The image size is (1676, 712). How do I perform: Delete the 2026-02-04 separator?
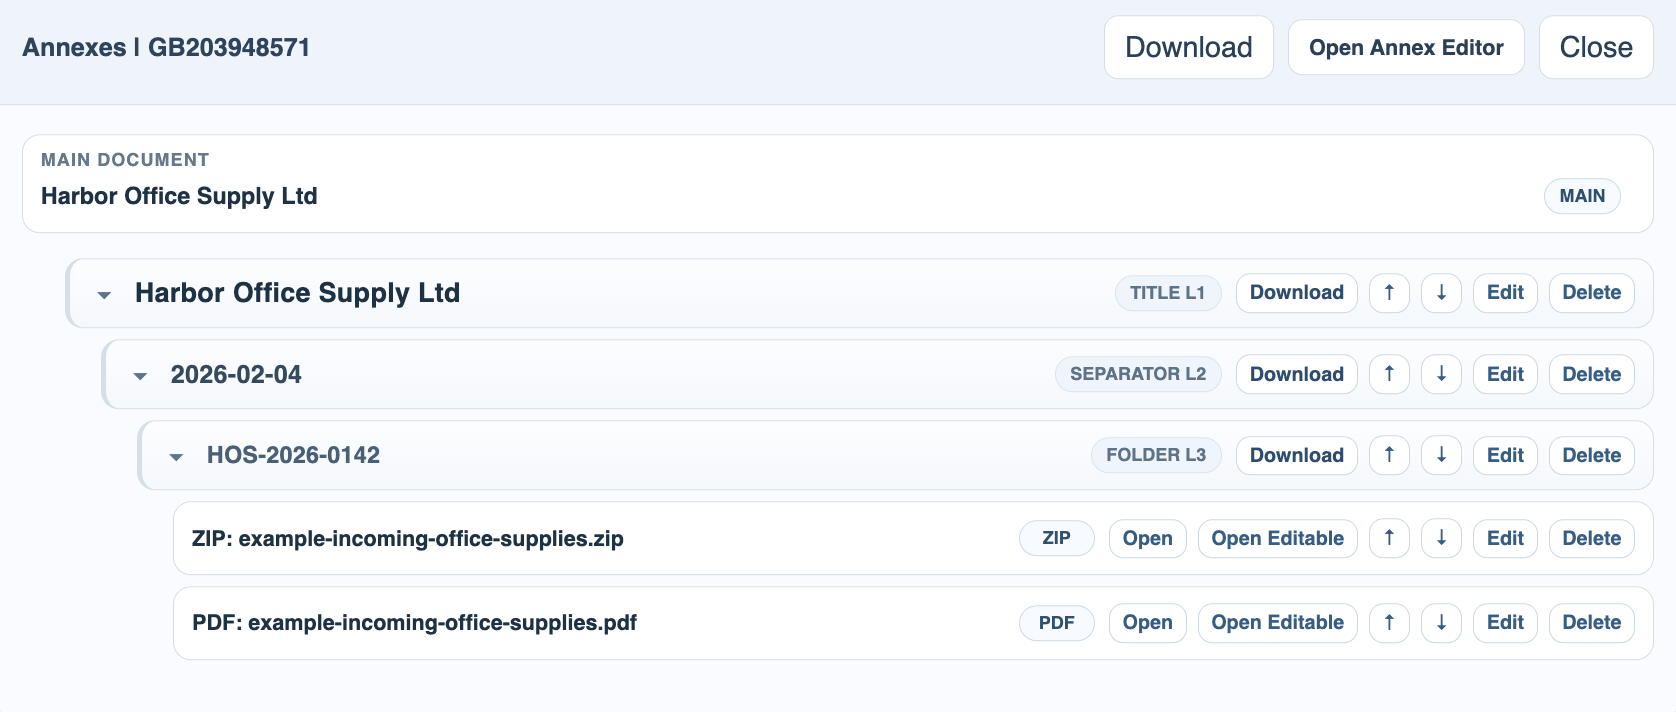[1592, 374]
